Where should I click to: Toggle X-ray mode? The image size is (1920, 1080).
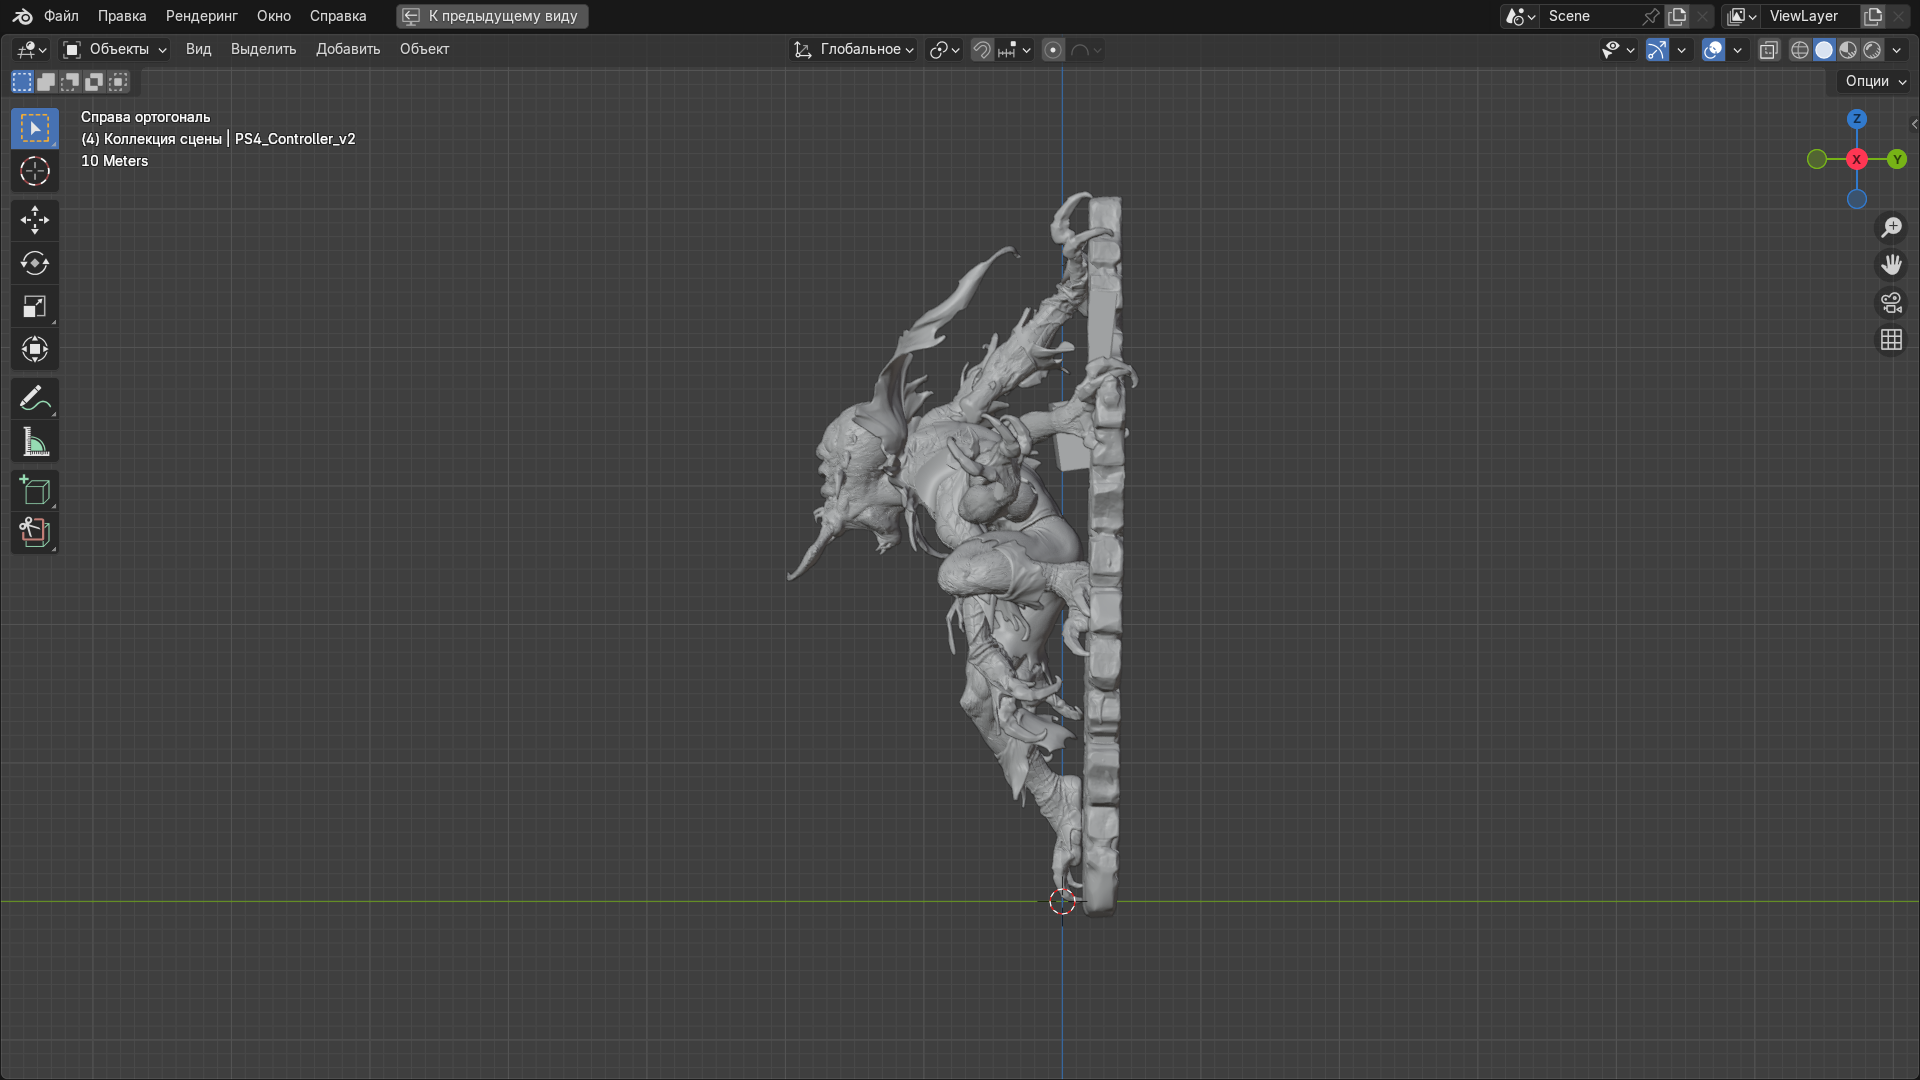click(x=1769, y=50)
